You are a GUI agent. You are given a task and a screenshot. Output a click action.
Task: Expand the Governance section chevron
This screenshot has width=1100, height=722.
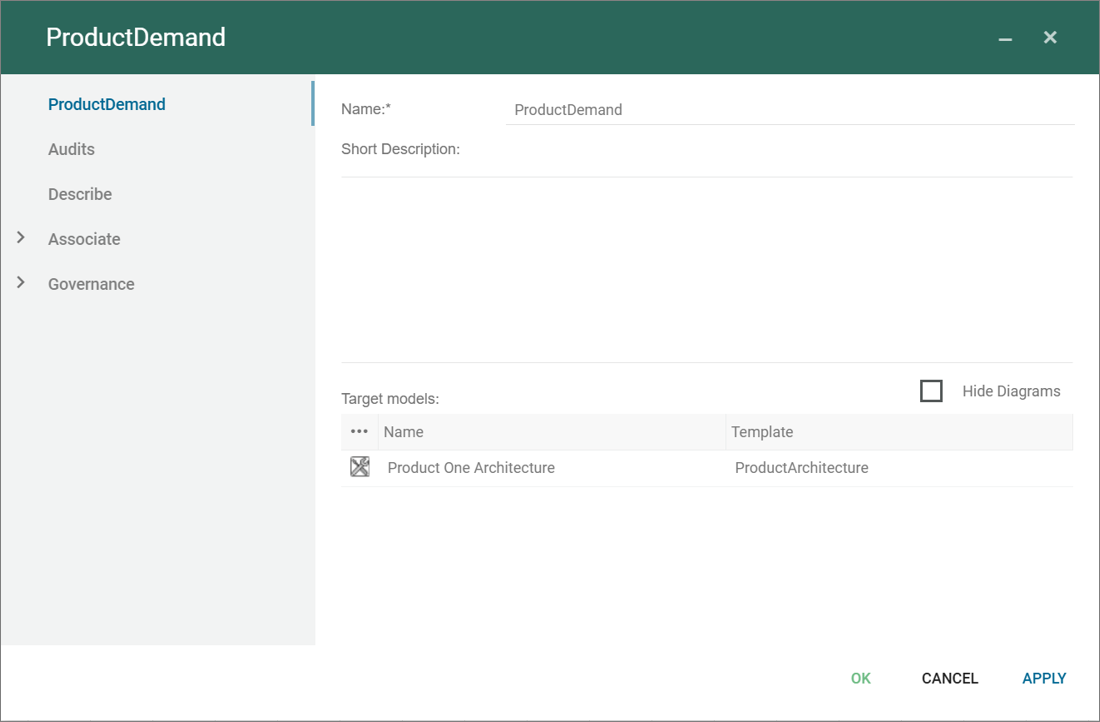click(21, 283)
